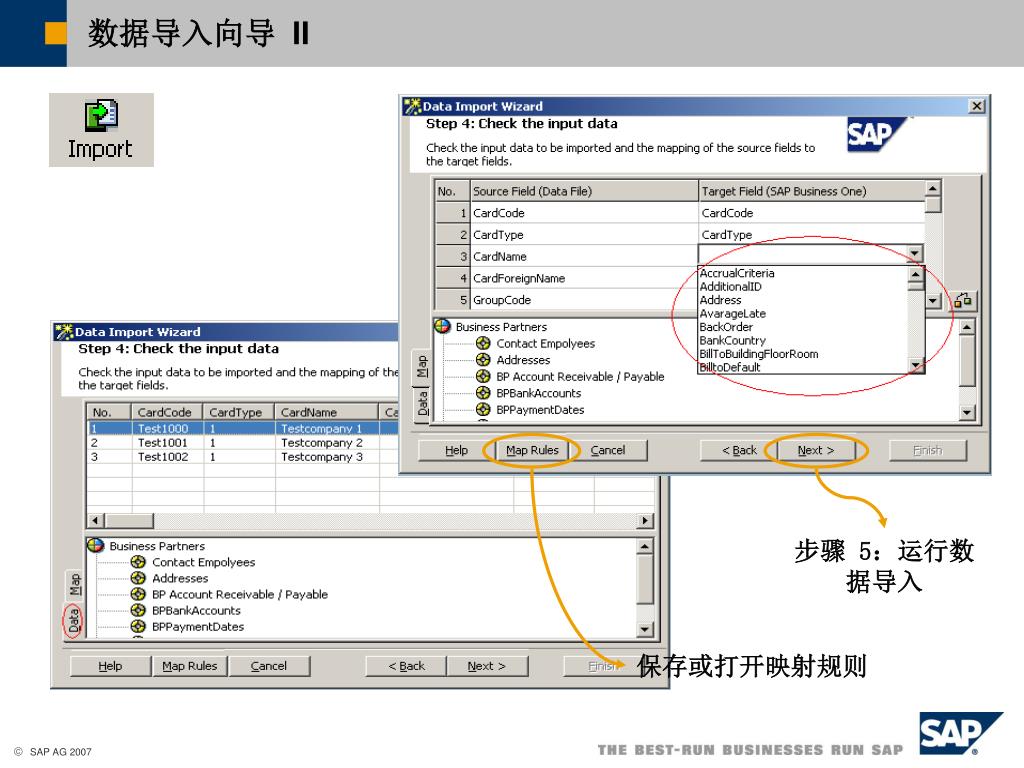Screen dimensions: 1024x768
Task: Click Cancel button in front wizard
Action: 608,450
